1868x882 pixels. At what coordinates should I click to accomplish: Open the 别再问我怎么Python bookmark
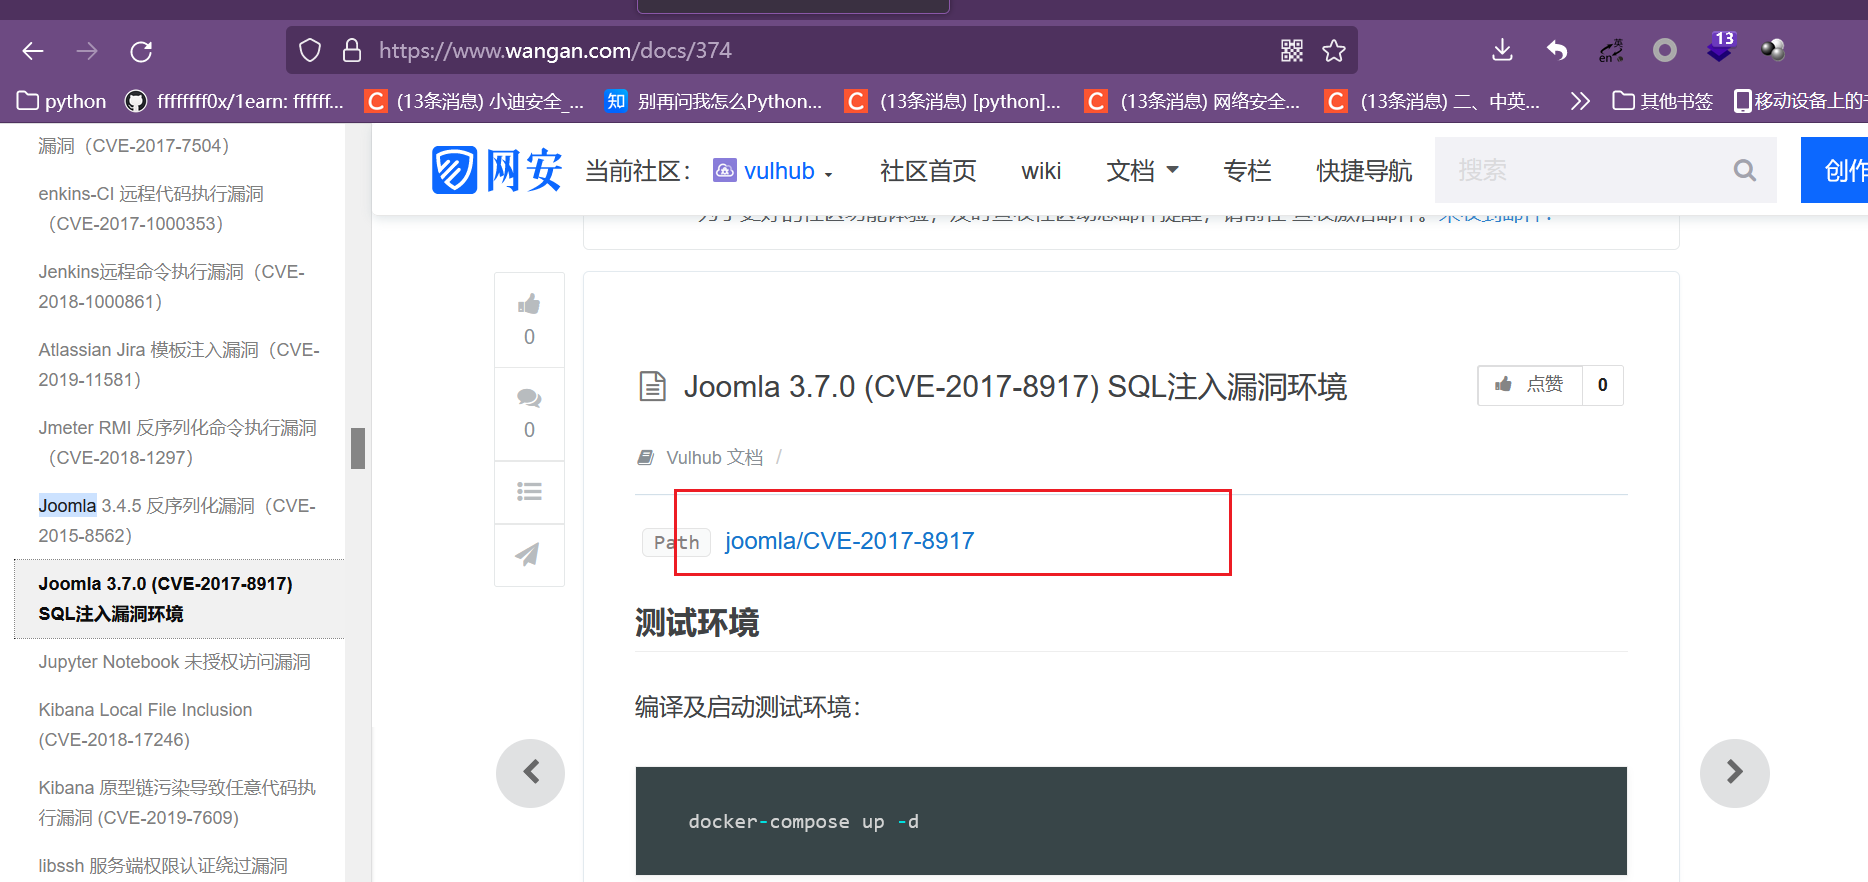[714, 101]
